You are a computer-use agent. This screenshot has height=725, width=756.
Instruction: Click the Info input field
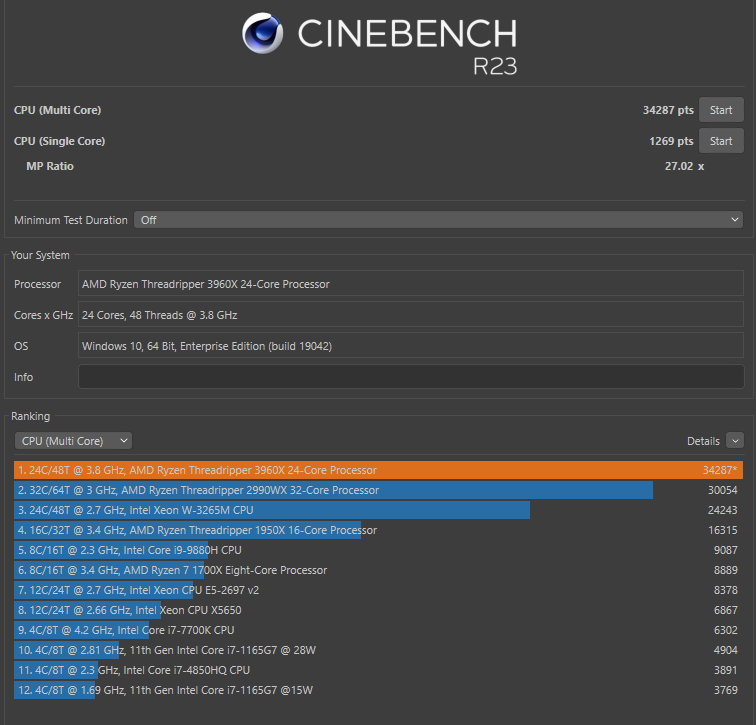coord(411,376)
